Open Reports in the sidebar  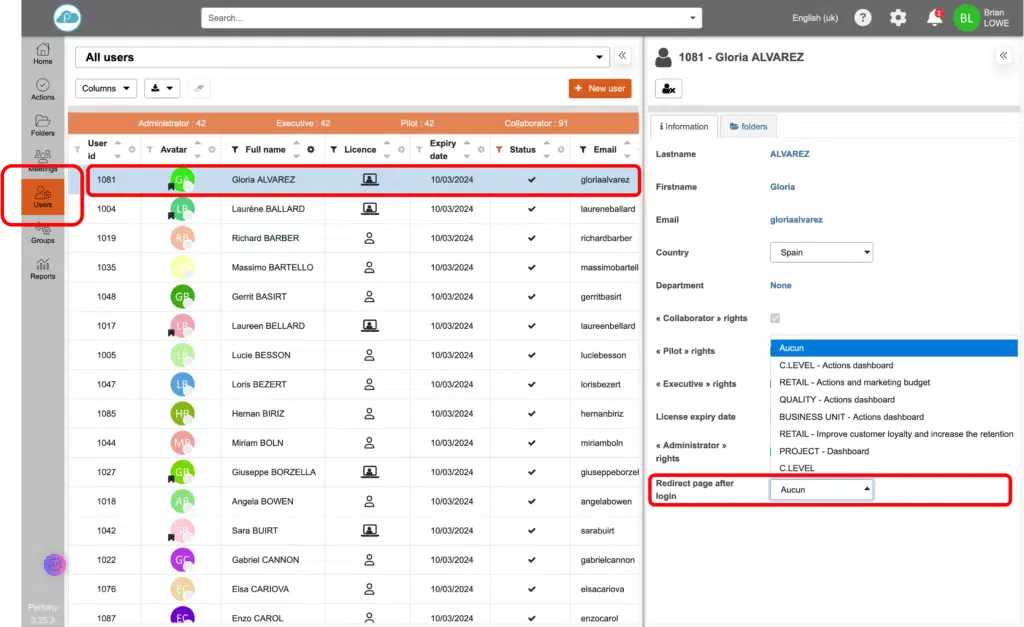pyautogui.click(x=42, y=268)
